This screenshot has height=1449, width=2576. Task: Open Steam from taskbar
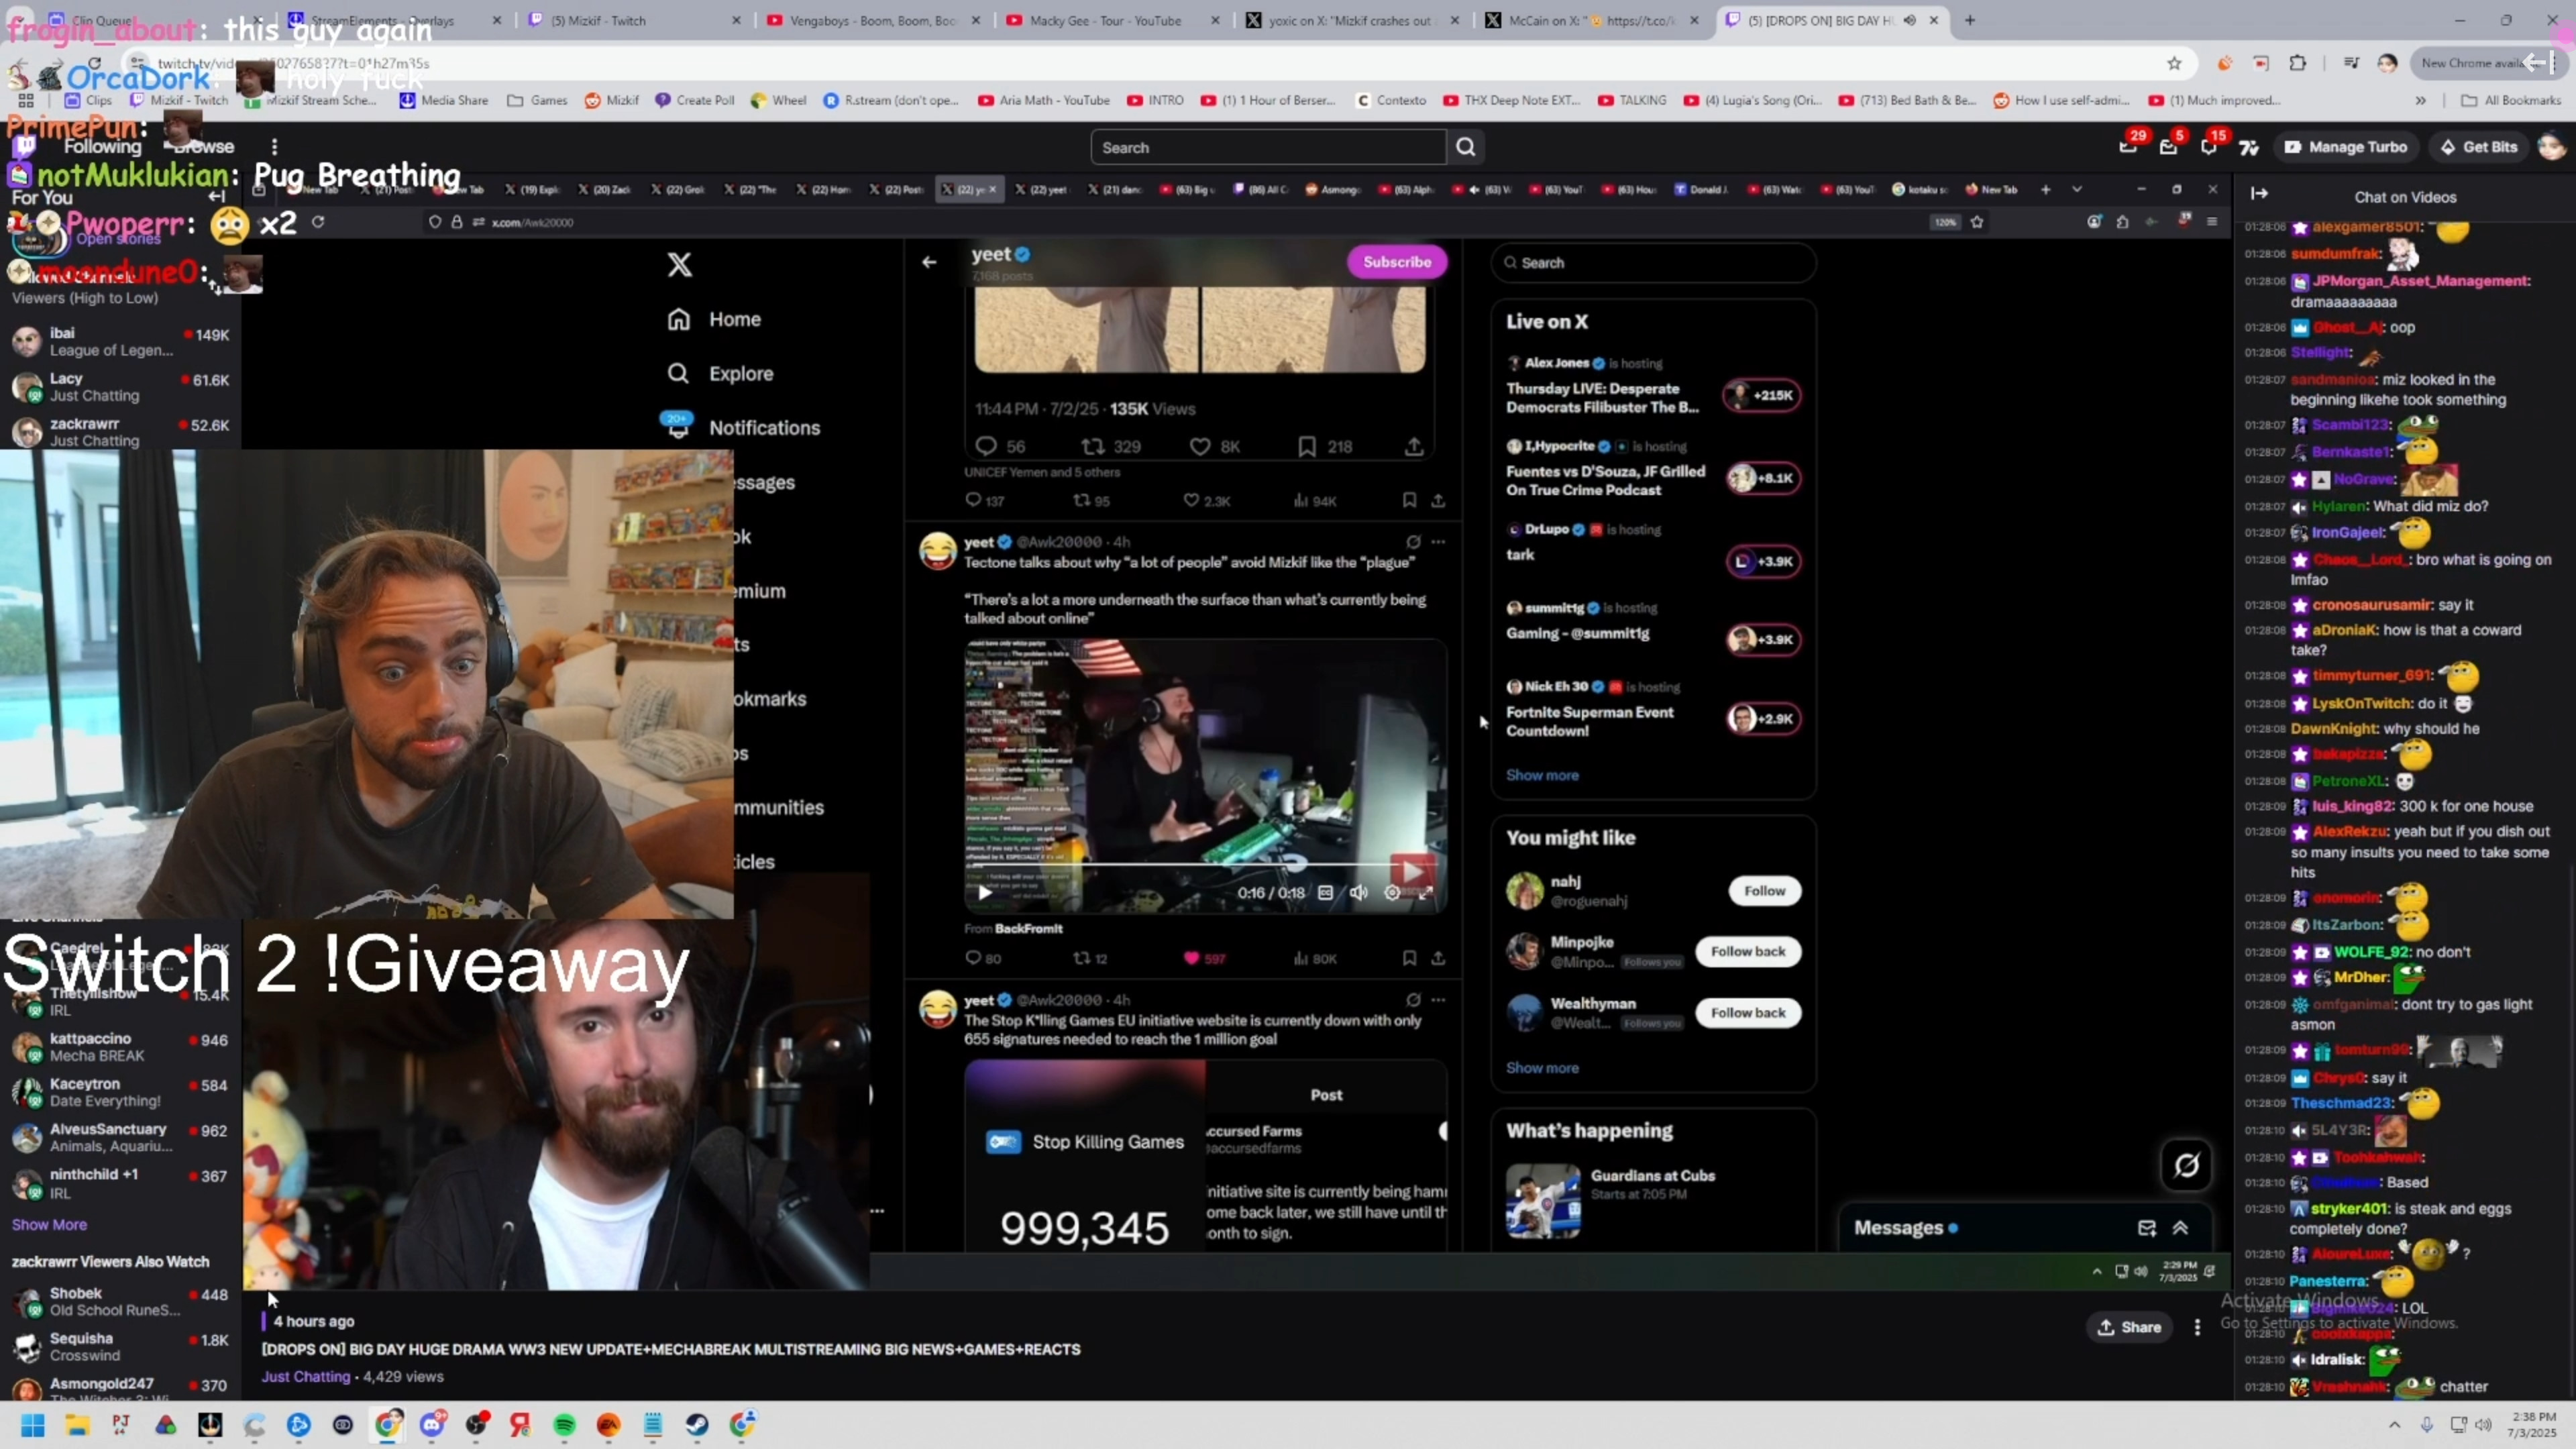pyautogui.click(x=697, y=1425)
